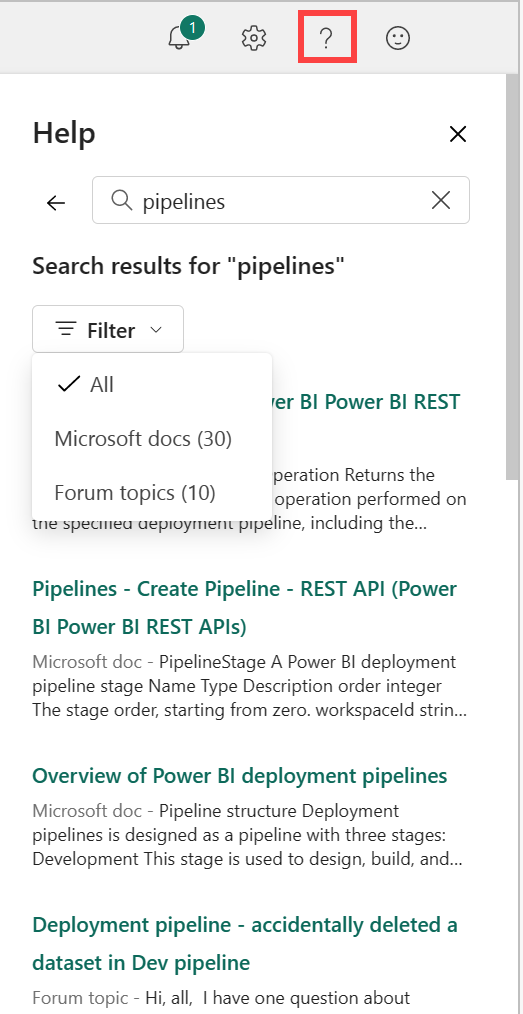Open the feedback smiley icon
523x1014 pixels.
[x=398, y=39]
